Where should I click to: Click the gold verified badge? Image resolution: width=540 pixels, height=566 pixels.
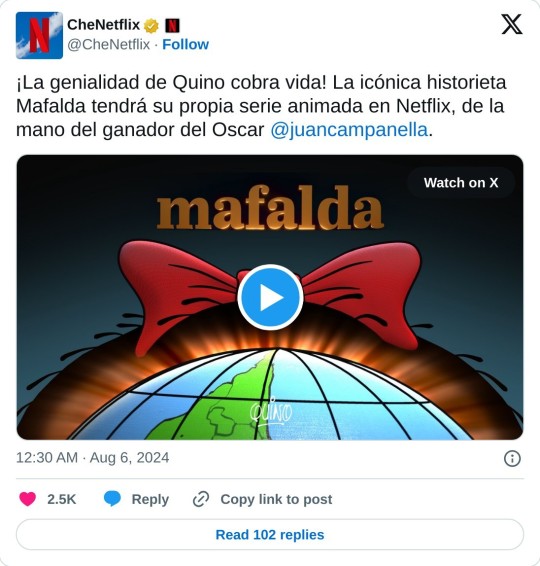pyautogui.click(x=151, y=26)
